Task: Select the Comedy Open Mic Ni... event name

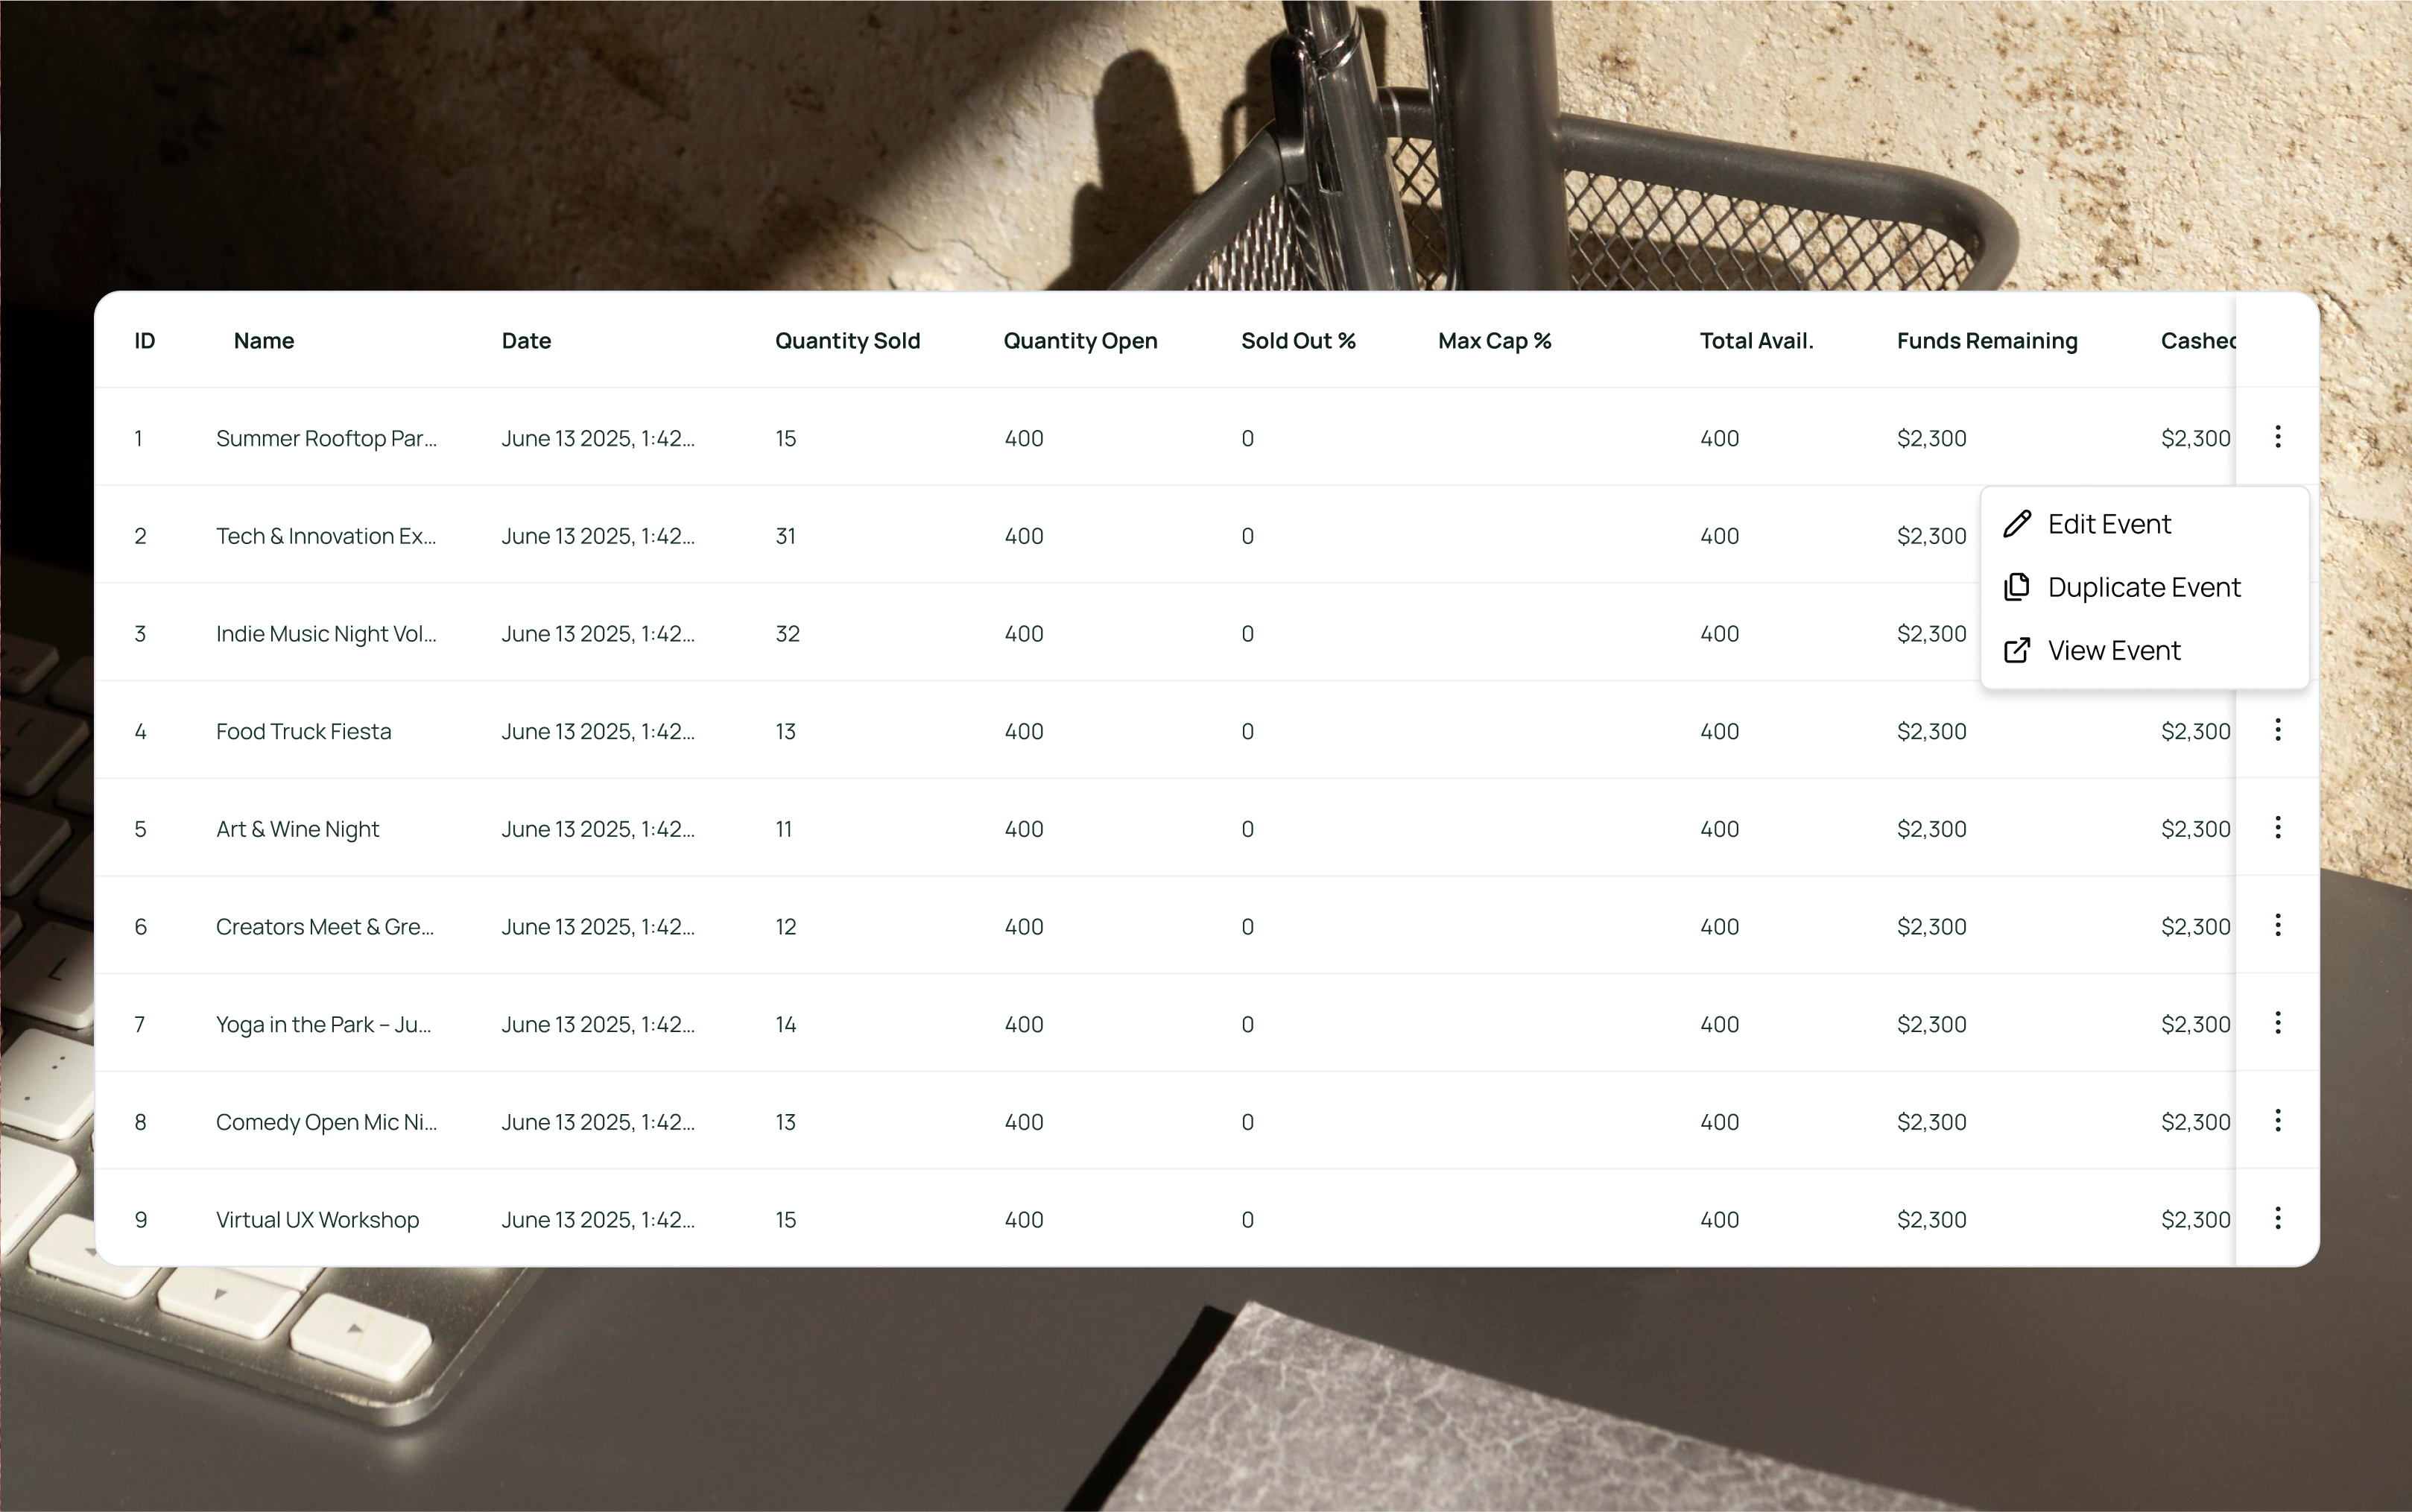Action: pos(326,1122)
